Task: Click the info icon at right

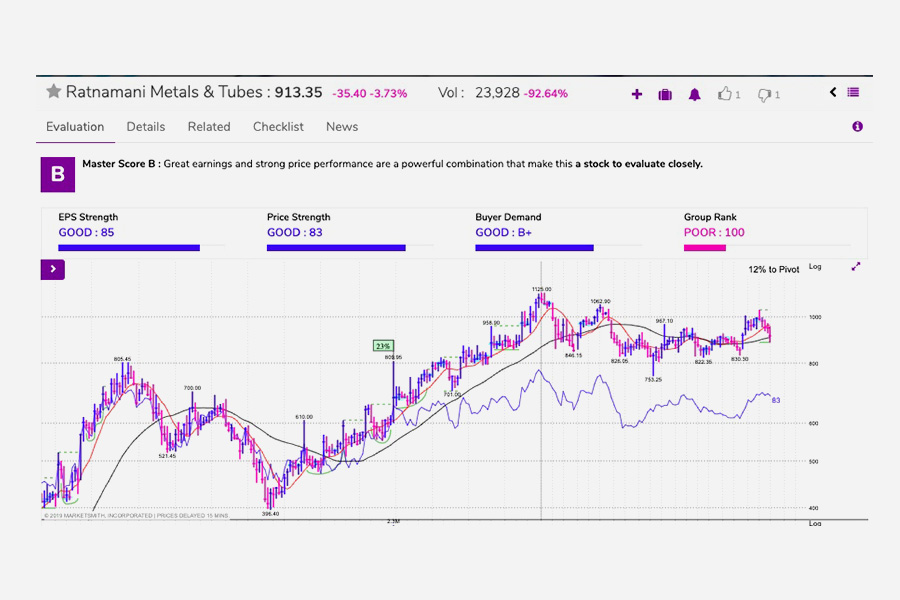Action: (858, 126)
